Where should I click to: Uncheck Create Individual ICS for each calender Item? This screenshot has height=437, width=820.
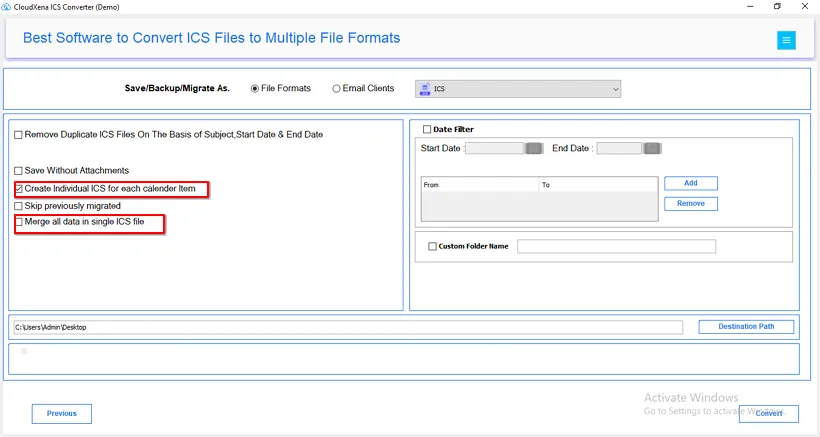[18, 189]
